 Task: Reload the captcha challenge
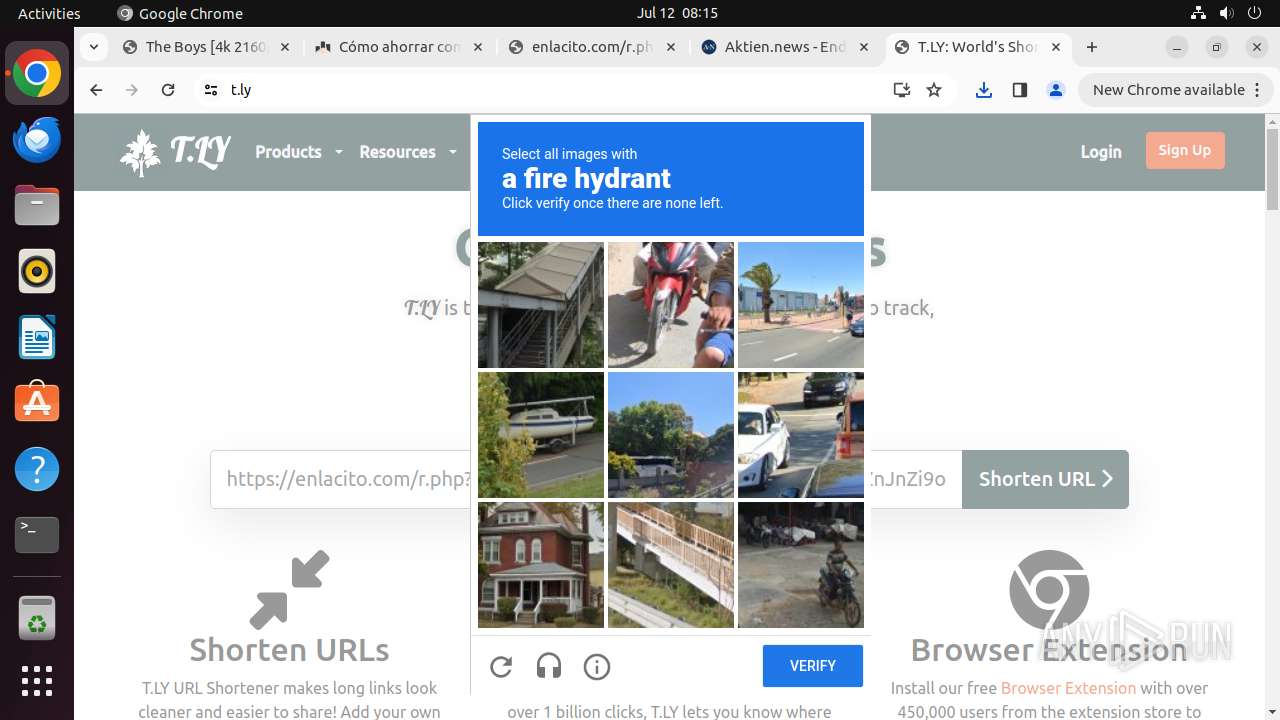501,666
